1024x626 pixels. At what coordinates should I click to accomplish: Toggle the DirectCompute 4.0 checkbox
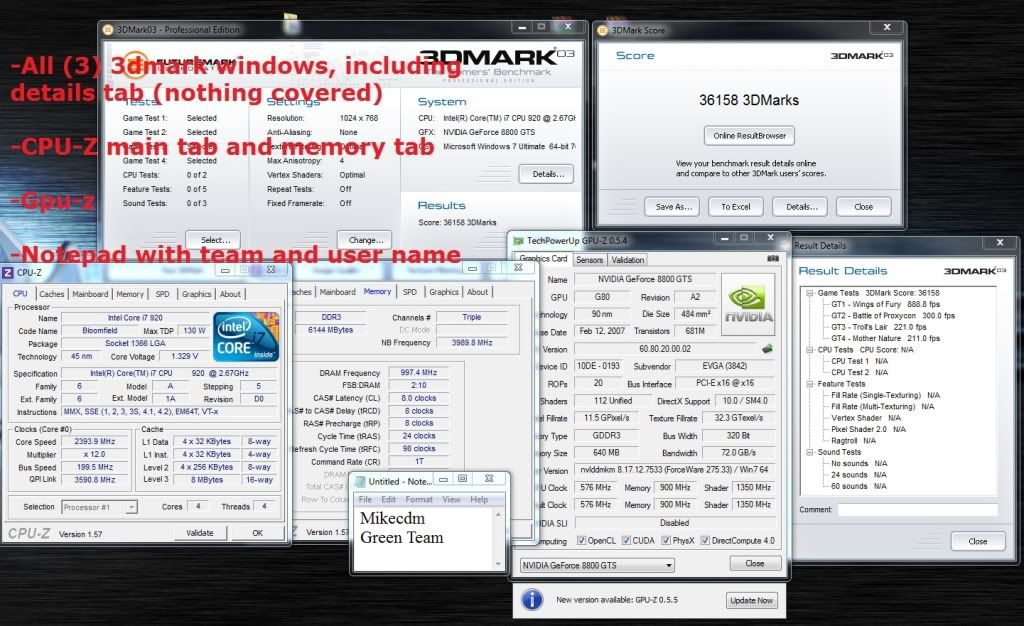(x=705, y=540)
